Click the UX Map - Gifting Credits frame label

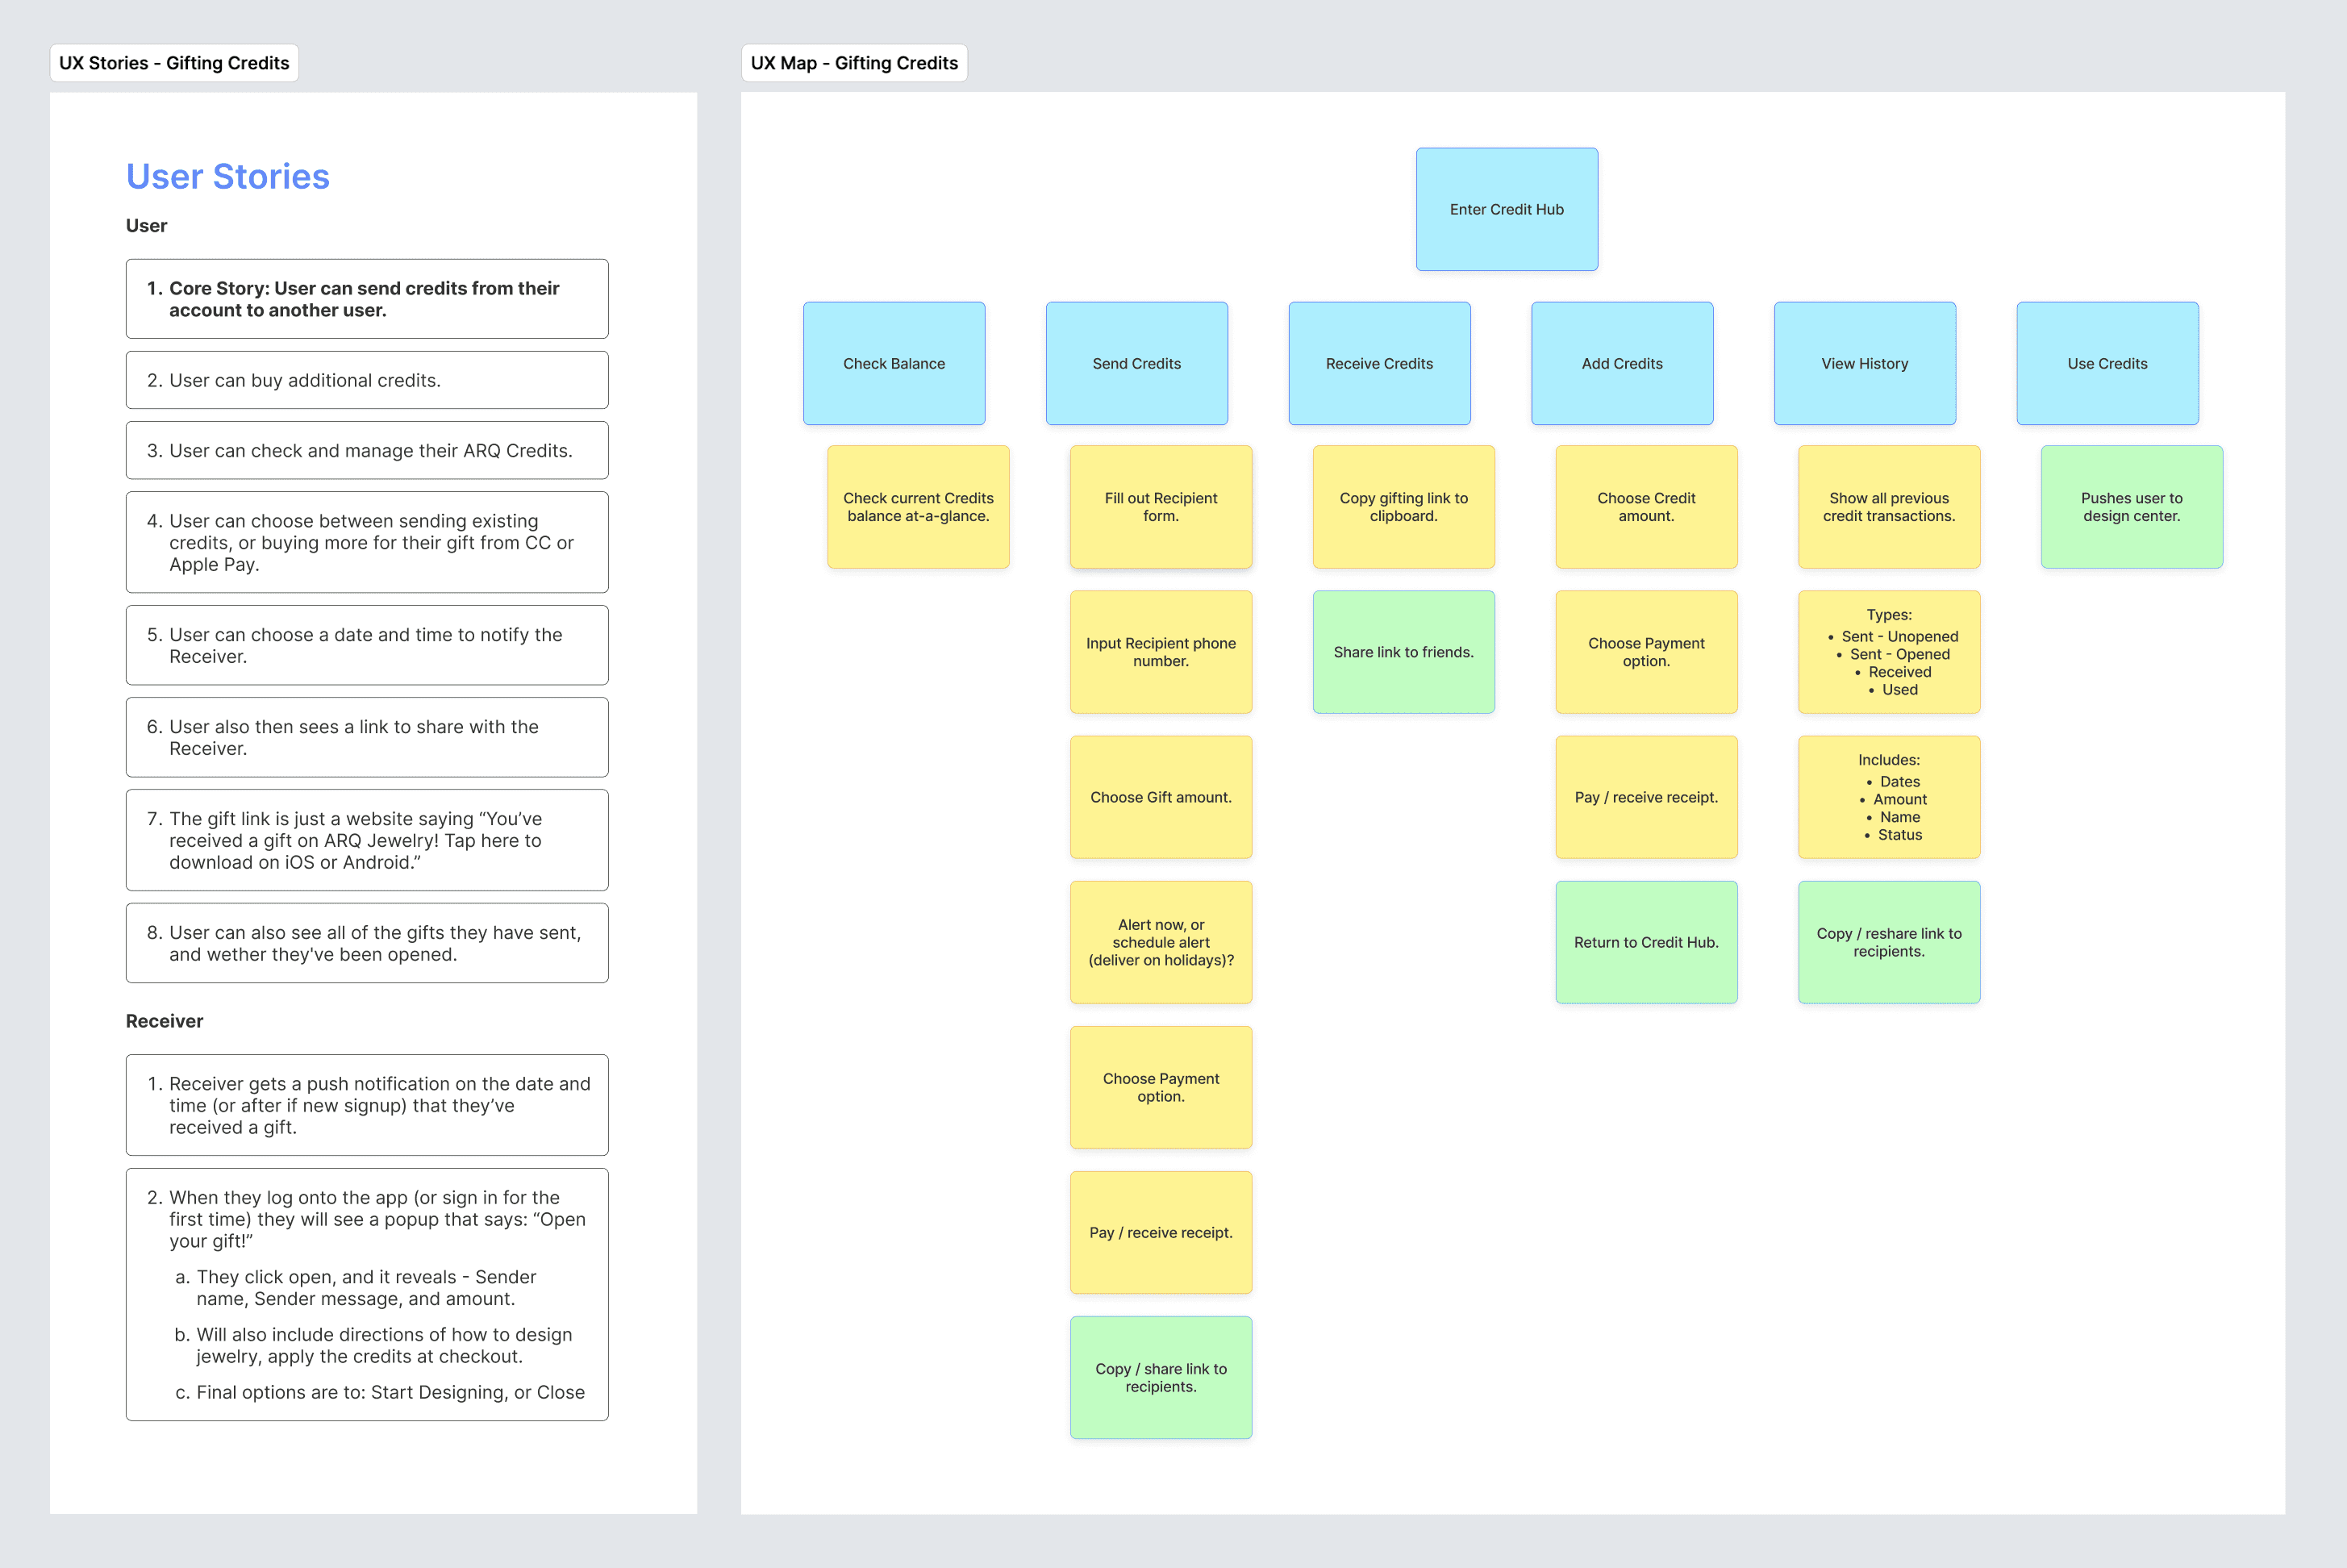click(854, 63)
